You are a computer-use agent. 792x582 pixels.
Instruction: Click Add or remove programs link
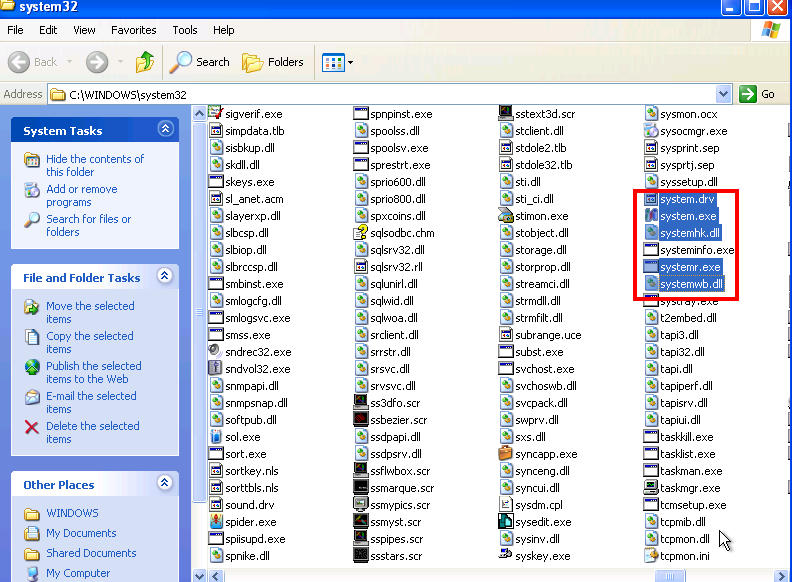[x=82, y=196]
